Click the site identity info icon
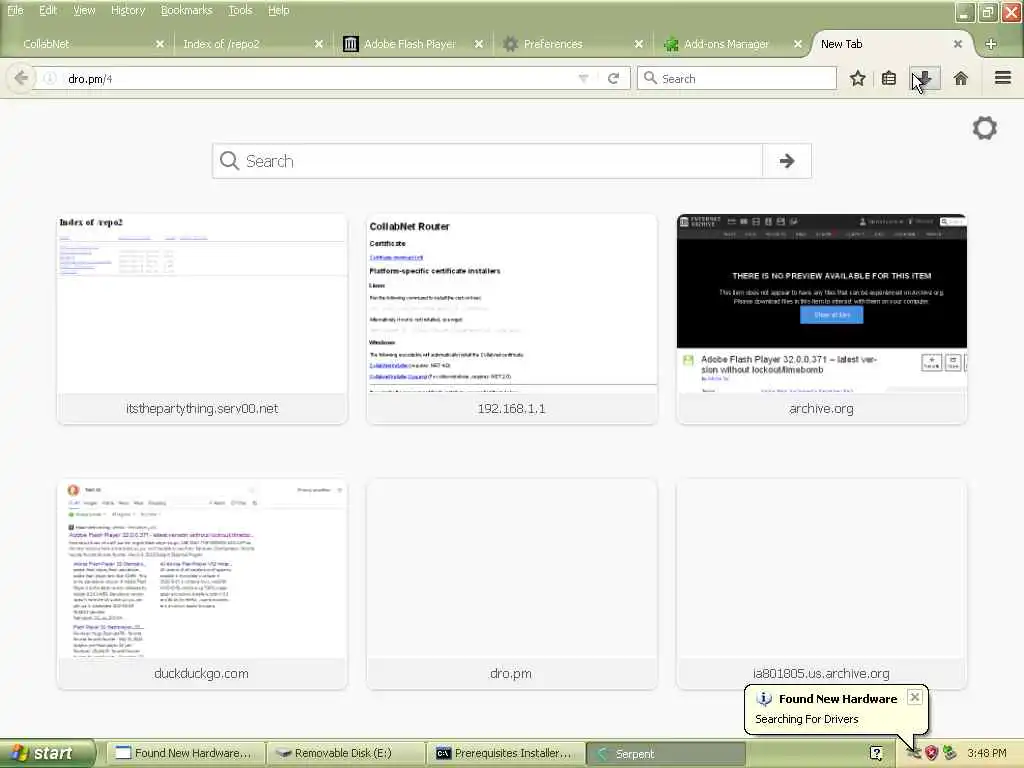The image size is (1024, 768). click(x=50, y=78)
